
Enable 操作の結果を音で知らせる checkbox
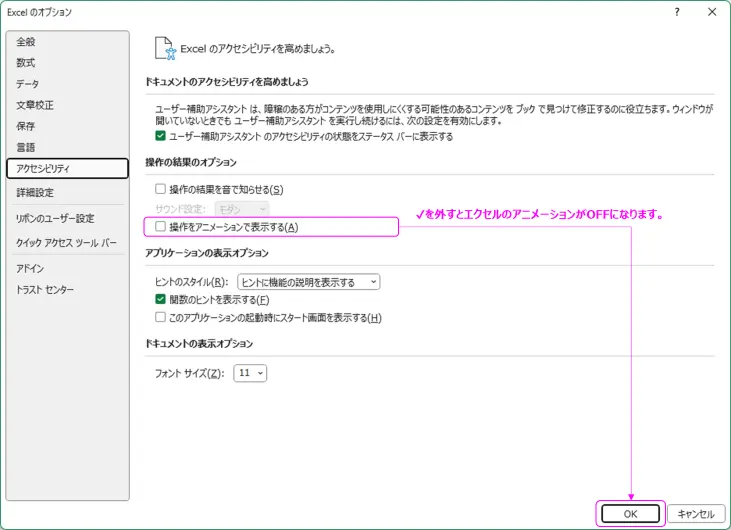(160, 189)
